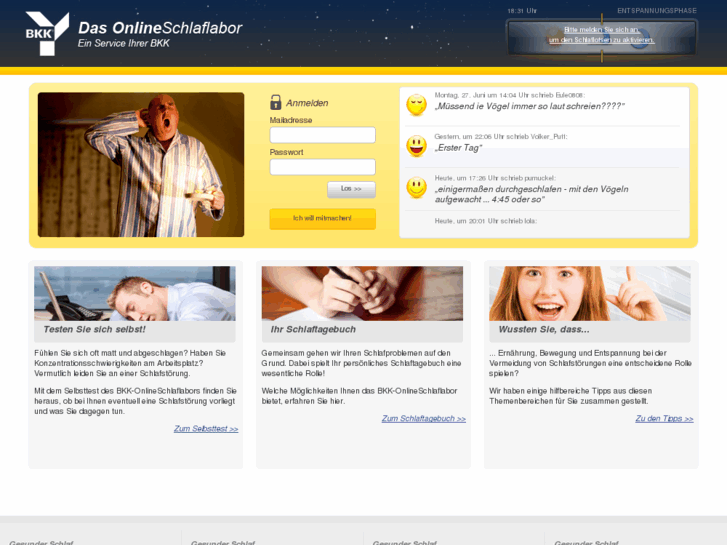
Task: Click the excited woman pointing up image
Action: point(590,293)
